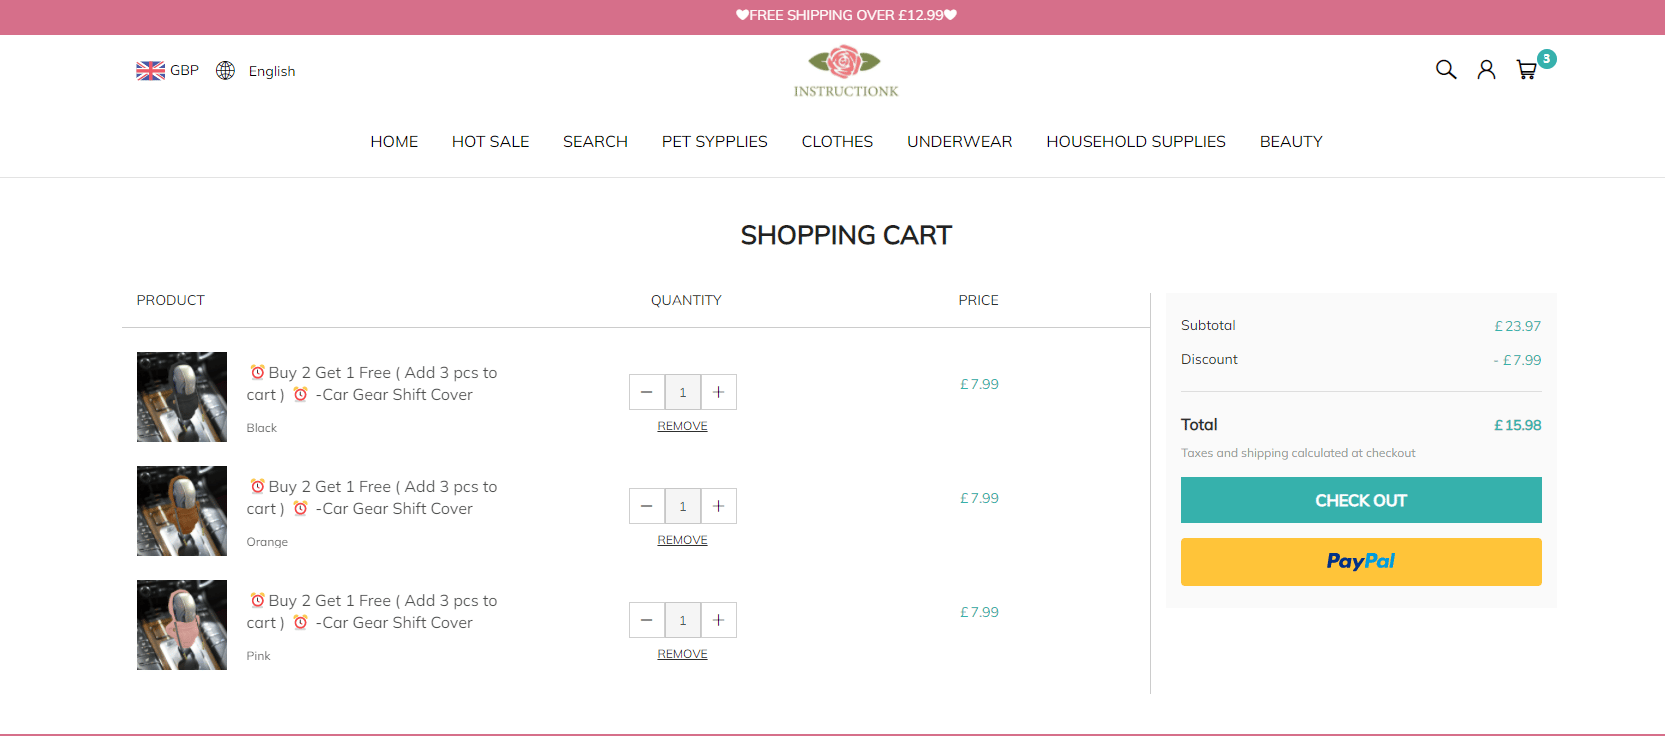Pay with the PayPal button
Viewport: 1665px width, 736px height.
pyautogui.click(x=1360, y=562)
